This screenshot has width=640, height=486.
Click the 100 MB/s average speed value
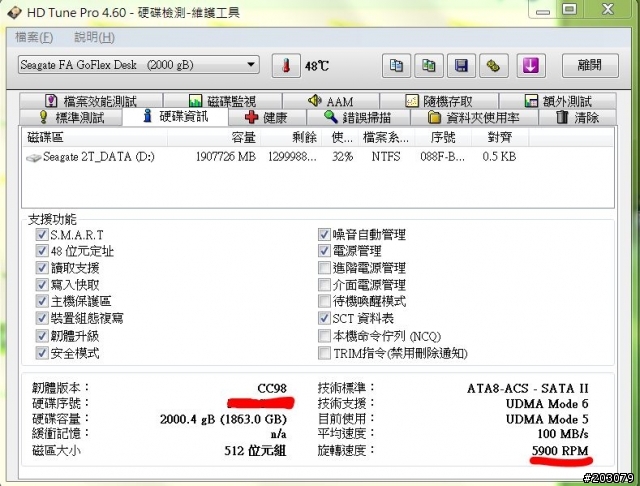tap(563, 434)
